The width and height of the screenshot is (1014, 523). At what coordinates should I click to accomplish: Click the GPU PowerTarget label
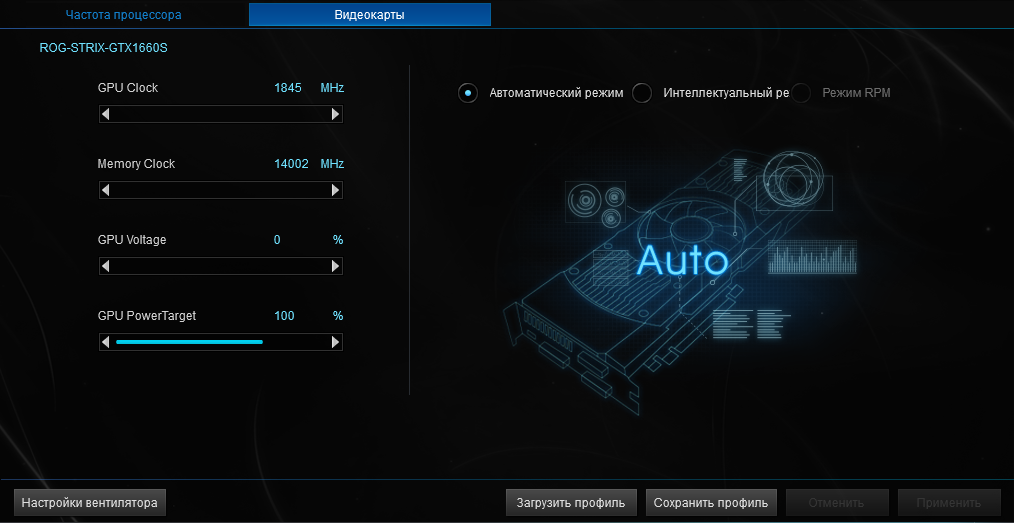[x=147, y=315]
